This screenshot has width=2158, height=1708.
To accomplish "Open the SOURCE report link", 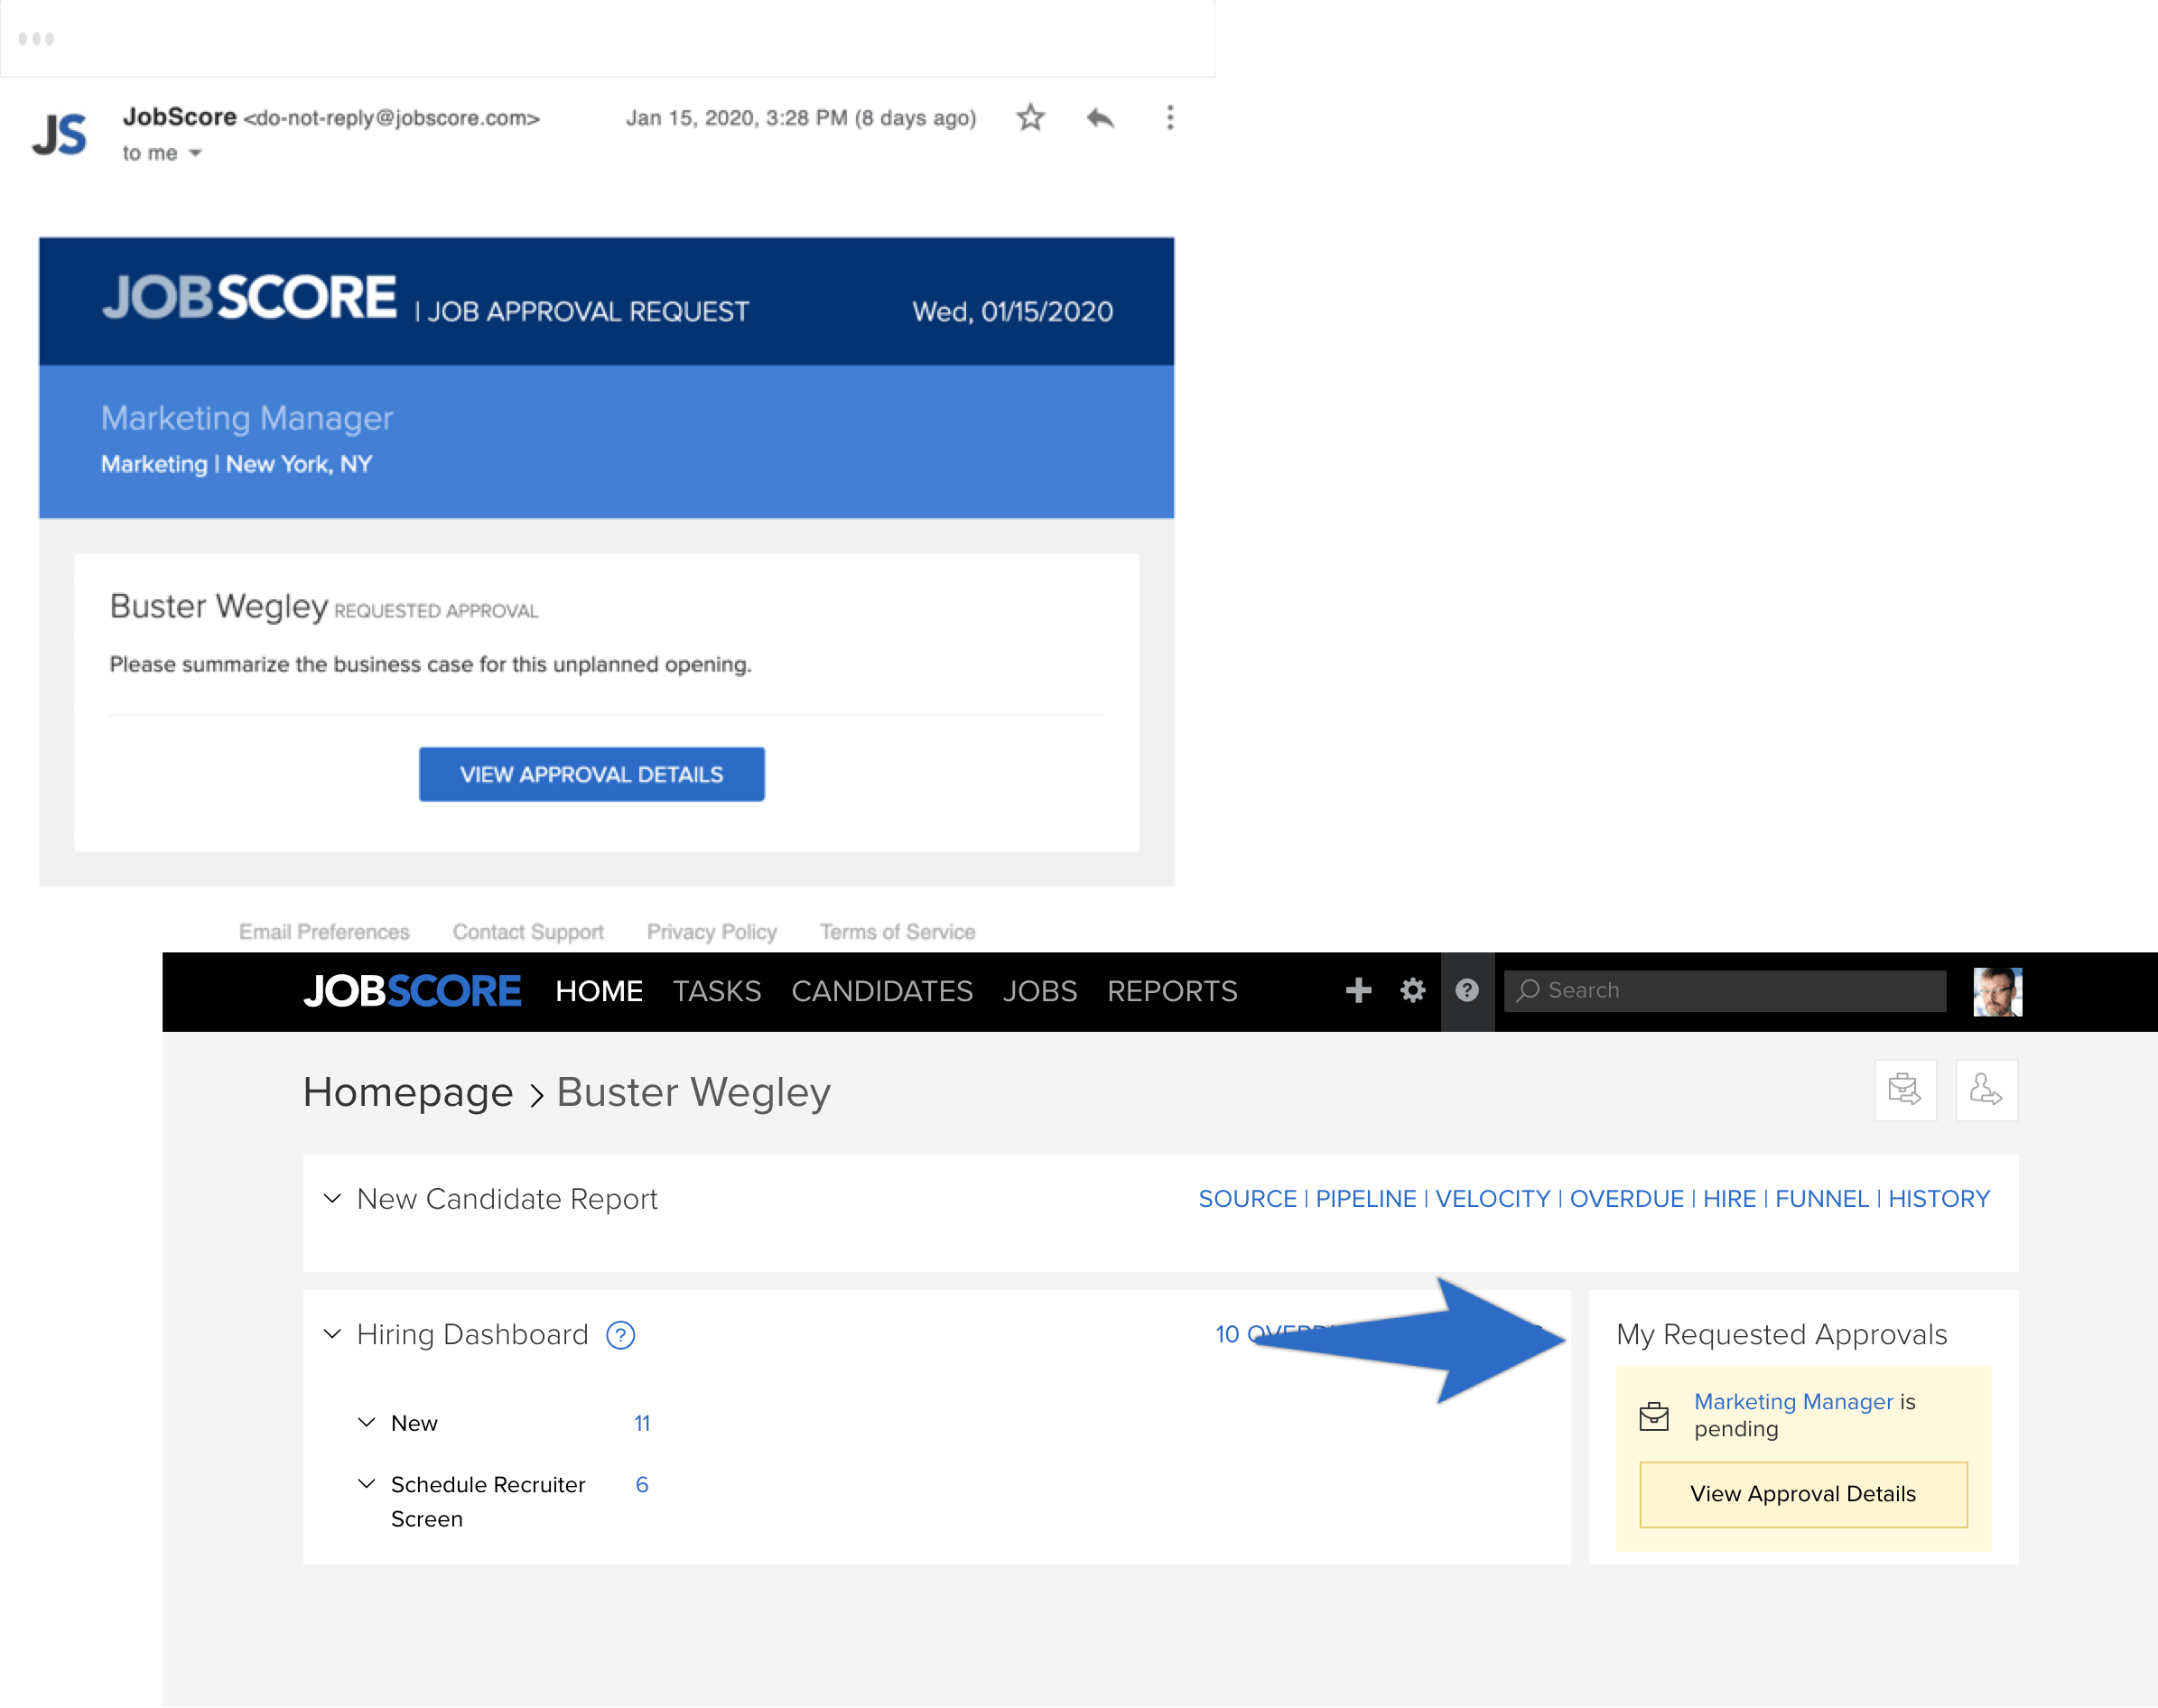I will 1247,1199.
